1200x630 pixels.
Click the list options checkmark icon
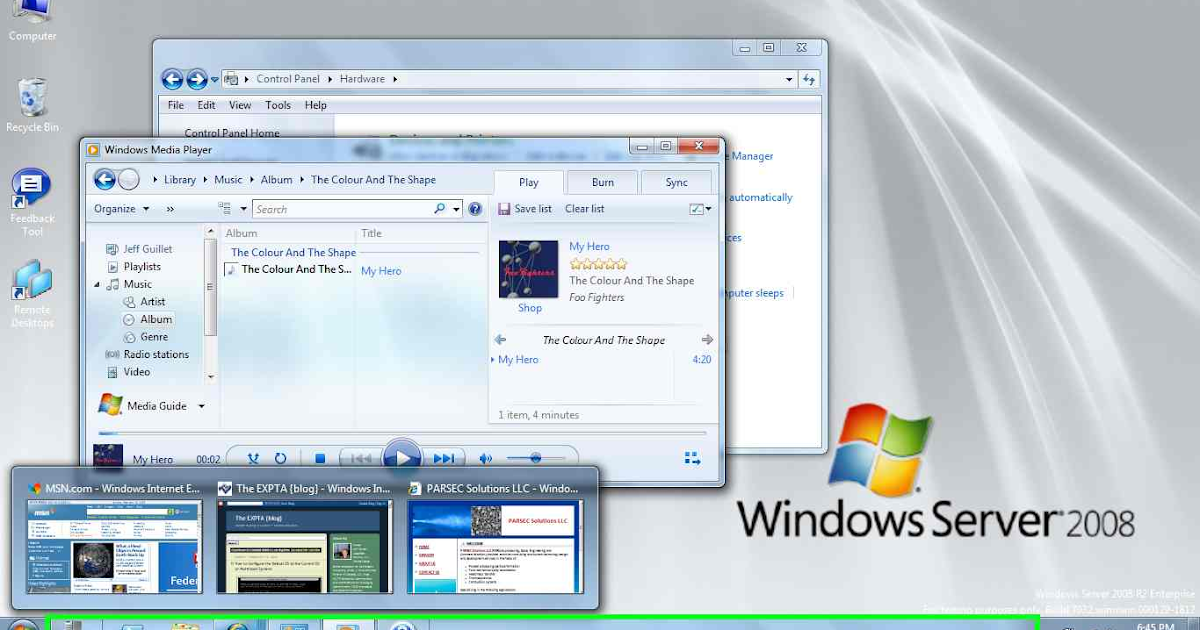coord(696,209)
